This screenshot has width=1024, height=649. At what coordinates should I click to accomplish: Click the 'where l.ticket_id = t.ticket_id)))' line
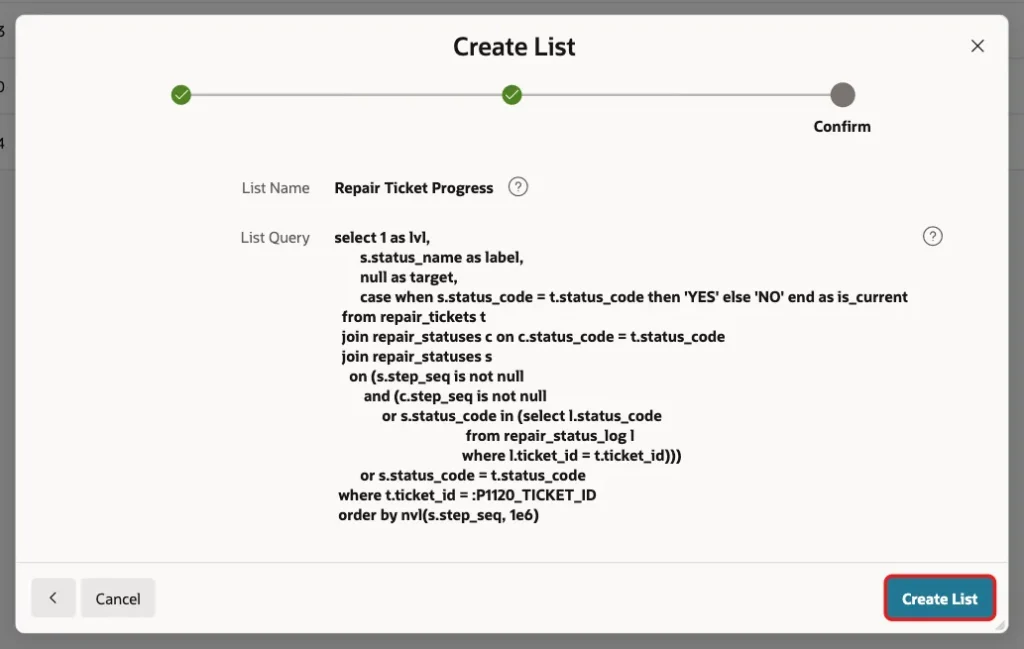coord(571,456)
